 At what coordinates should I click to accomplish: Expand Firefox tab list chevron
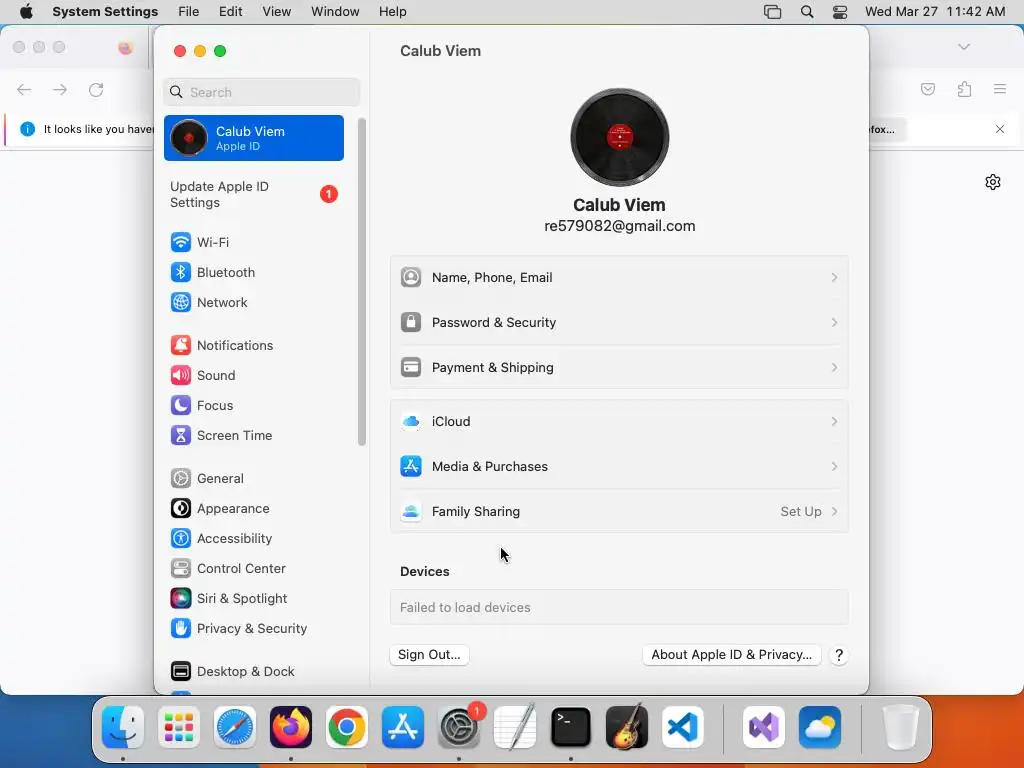coord(964,47)
